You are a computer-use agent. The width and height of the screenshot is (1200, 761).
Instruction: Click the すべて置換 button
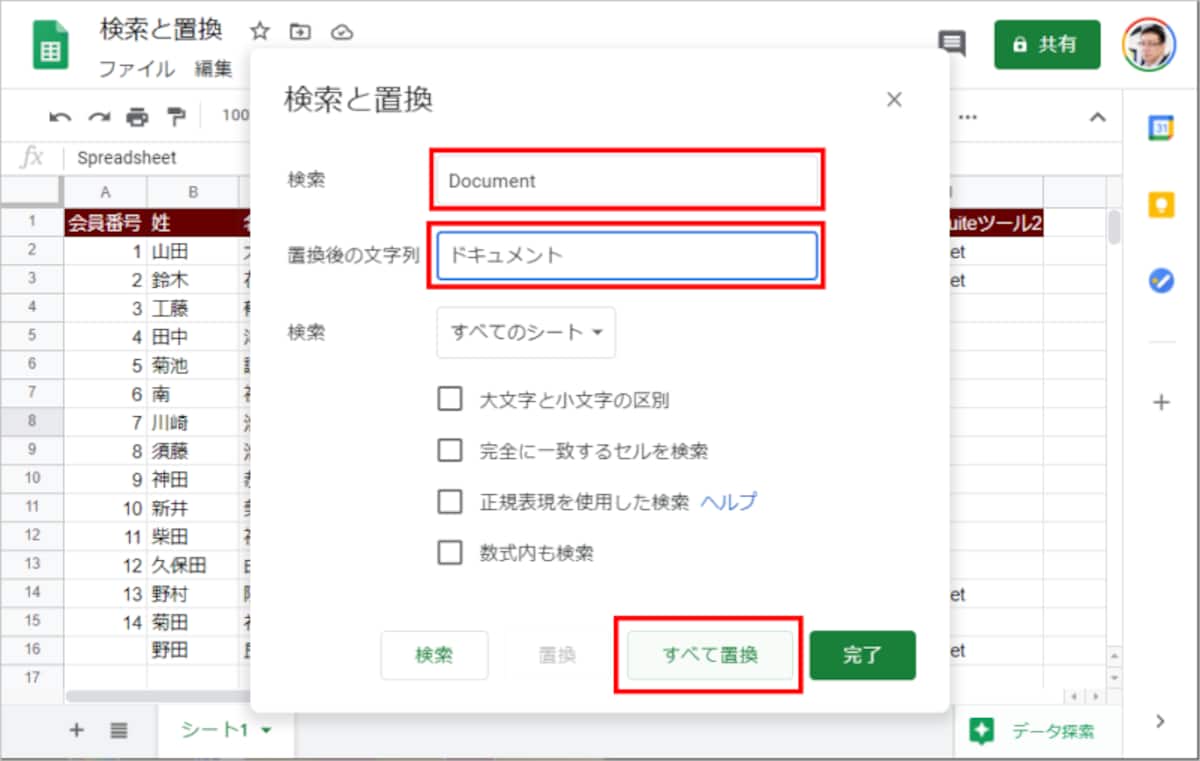[710, 655]
